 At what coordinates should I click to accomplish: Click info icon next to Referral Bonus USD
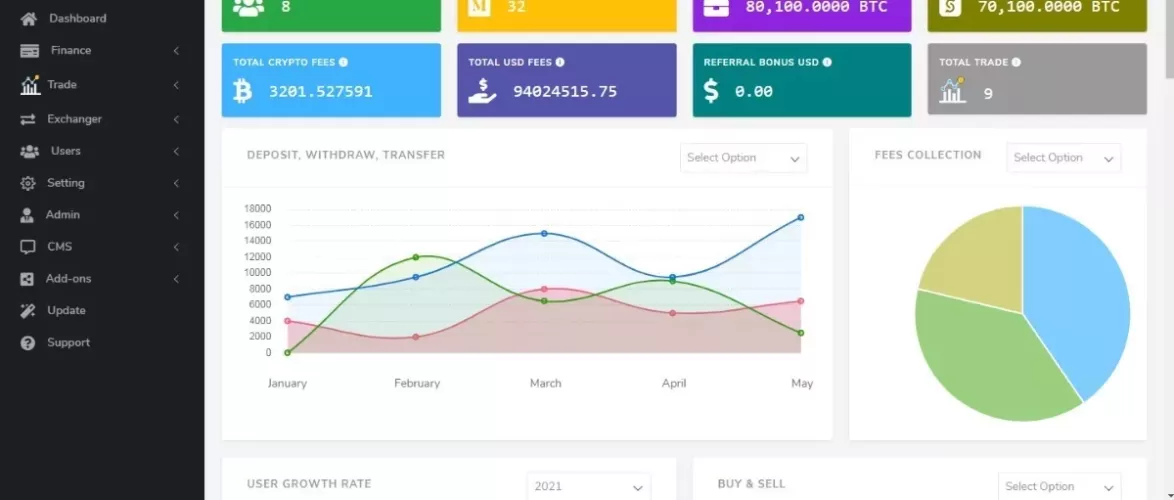coord(827,62)
